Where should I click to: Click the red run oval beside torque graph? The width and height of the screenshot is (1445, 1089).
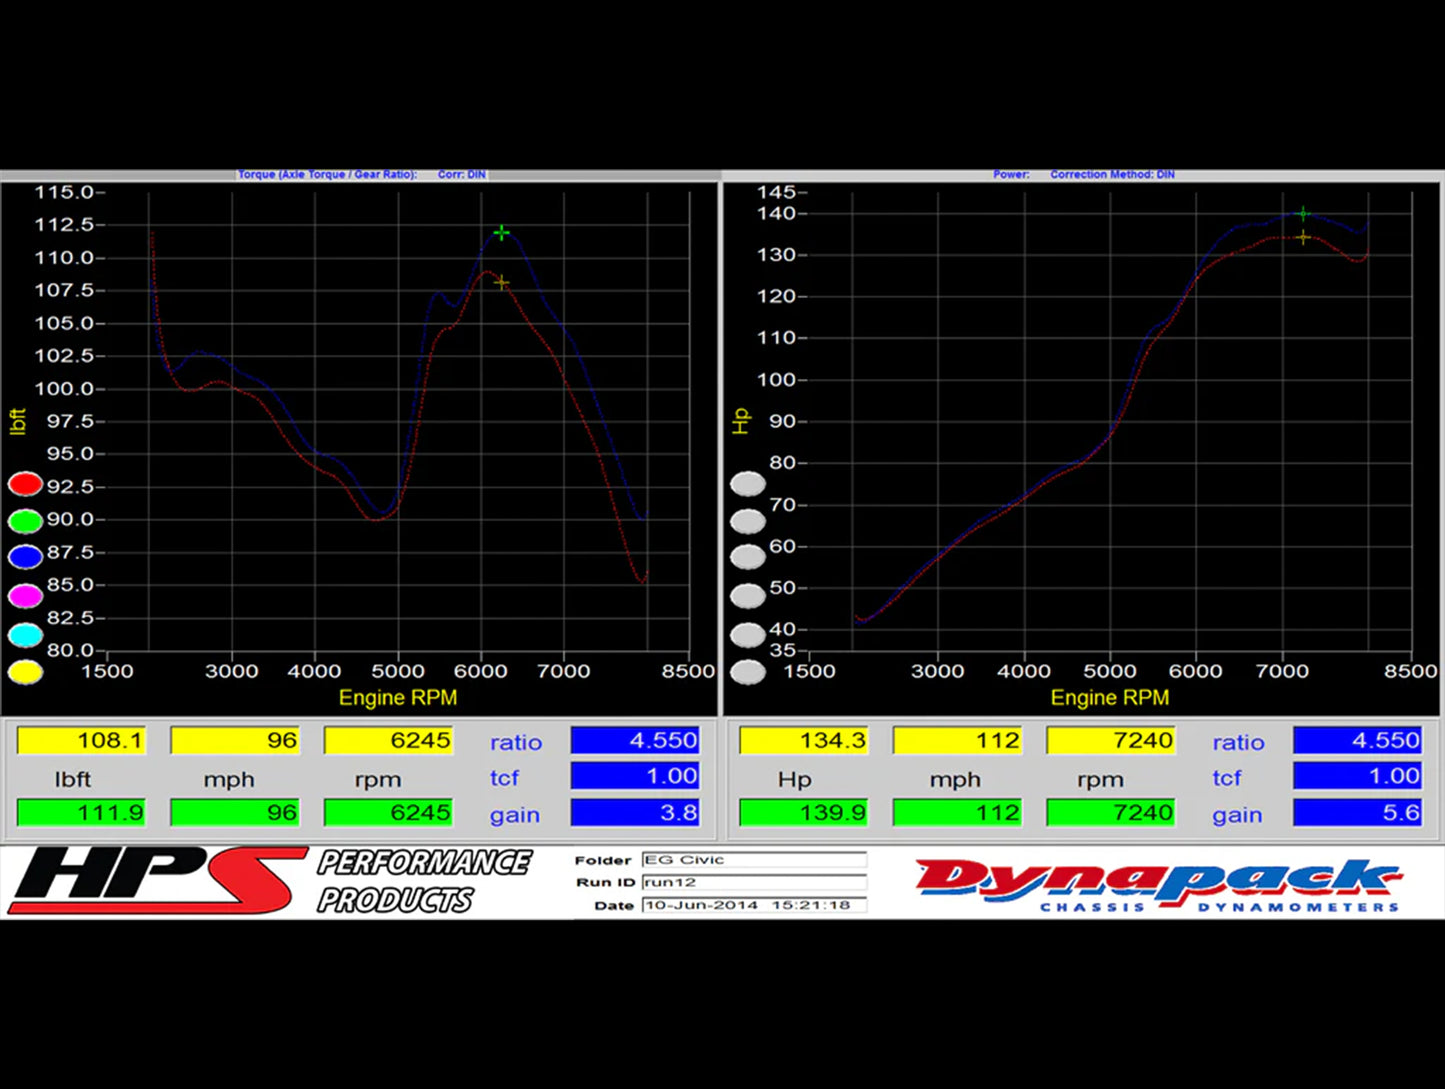point(25,485)
